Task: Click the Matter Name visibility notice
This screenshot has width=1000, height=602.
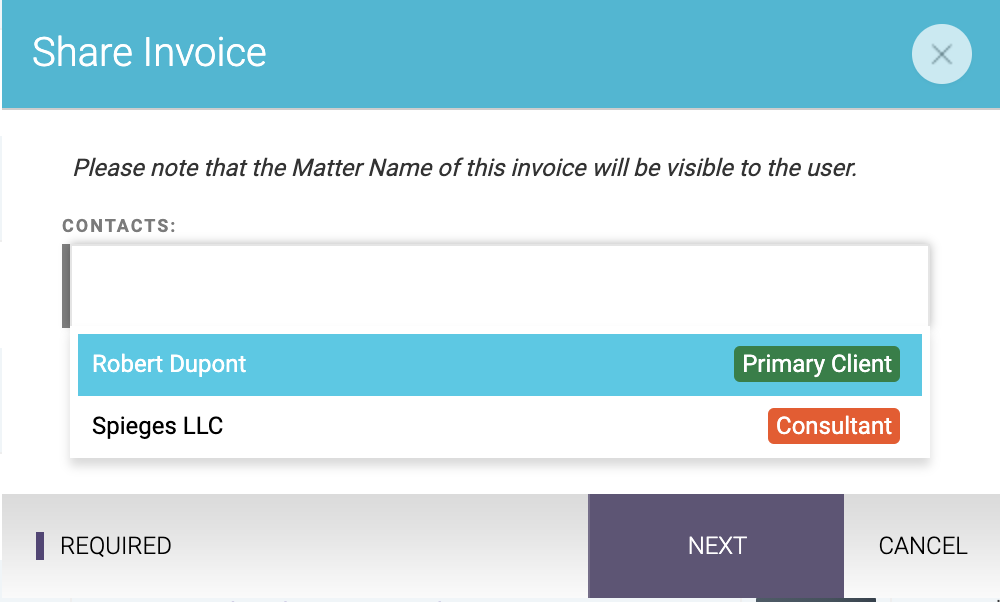Action: coord(465,168)
